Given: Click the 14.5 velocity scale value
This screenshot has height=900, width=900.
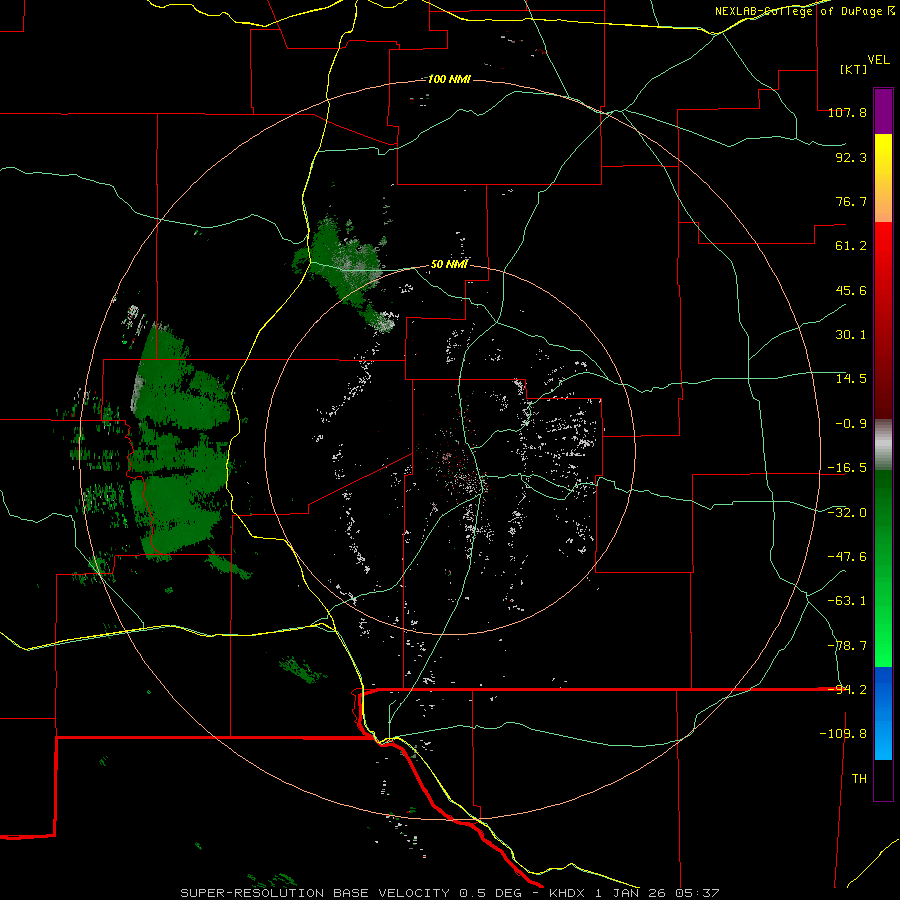Looking at the screenshot, I should click(851, 379).
